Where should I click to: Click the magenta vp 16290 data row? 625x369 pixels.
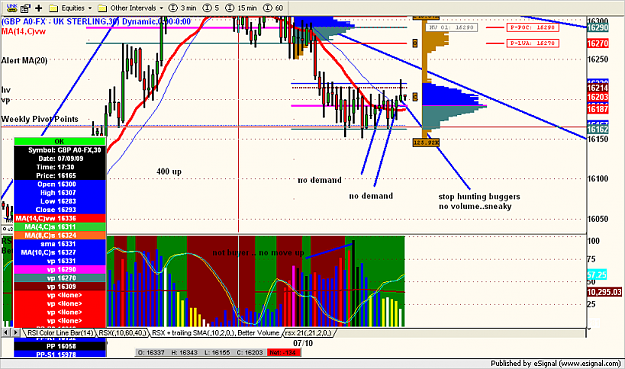click(60, 269)
